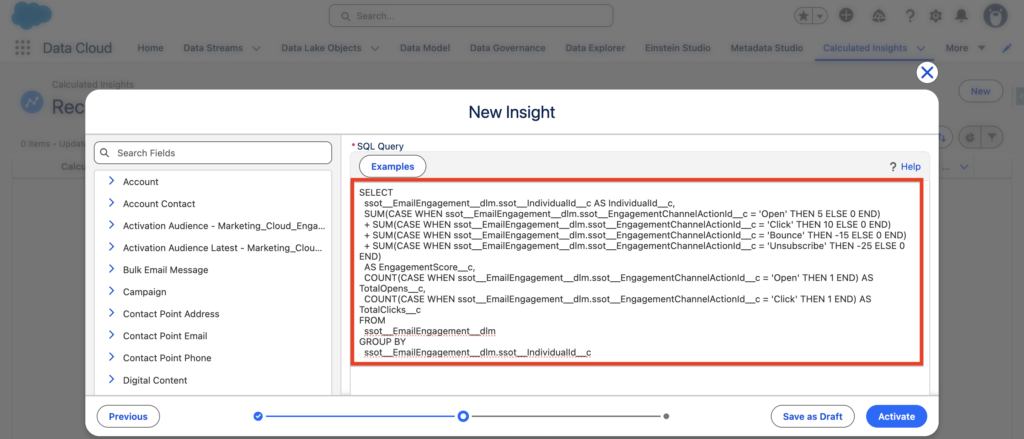The height and width of the screenshot is (439, 1024).
Task: Close the New Insight dialog
Action: tap(927, 72)
